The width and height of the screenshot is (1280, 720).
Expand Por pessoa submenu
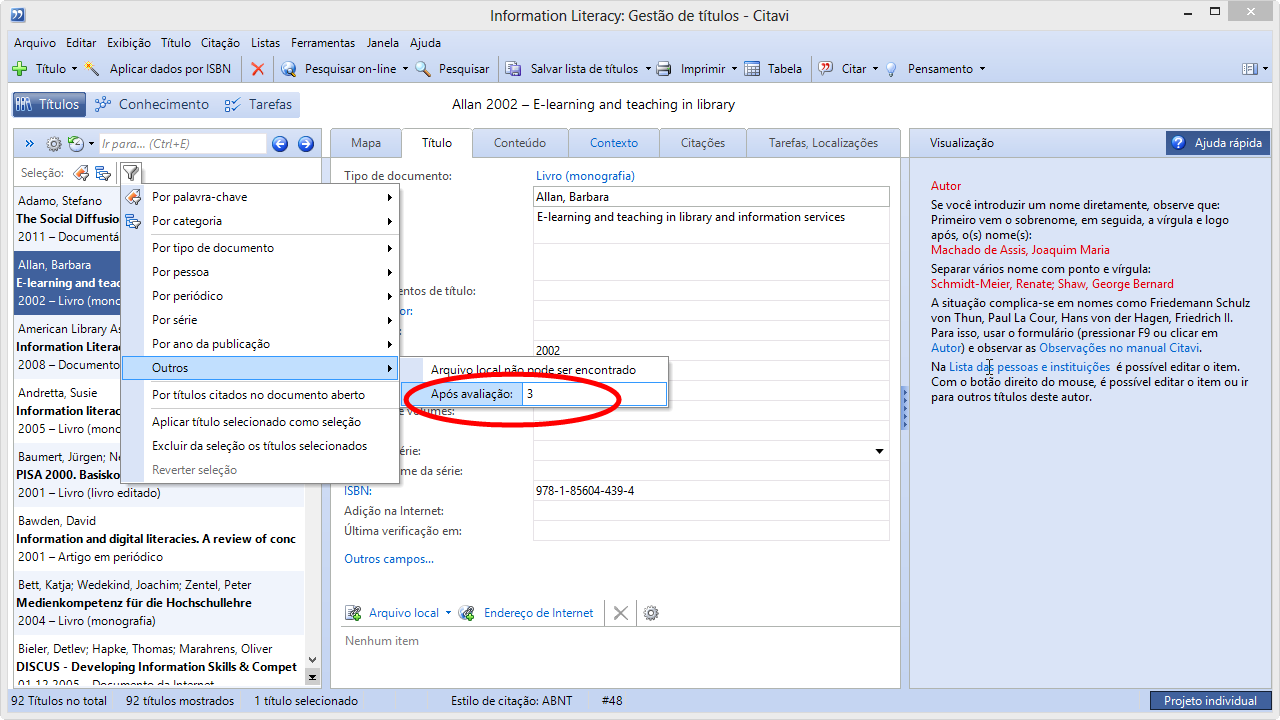(x=260, y=272)
